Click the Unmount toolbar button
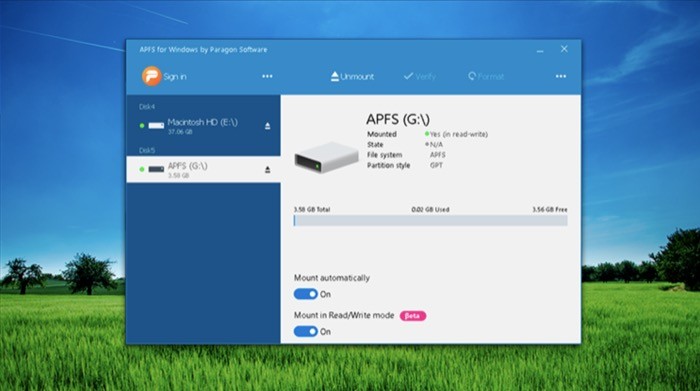Screen dimensions: 700x391 click(x=352, y=76)
